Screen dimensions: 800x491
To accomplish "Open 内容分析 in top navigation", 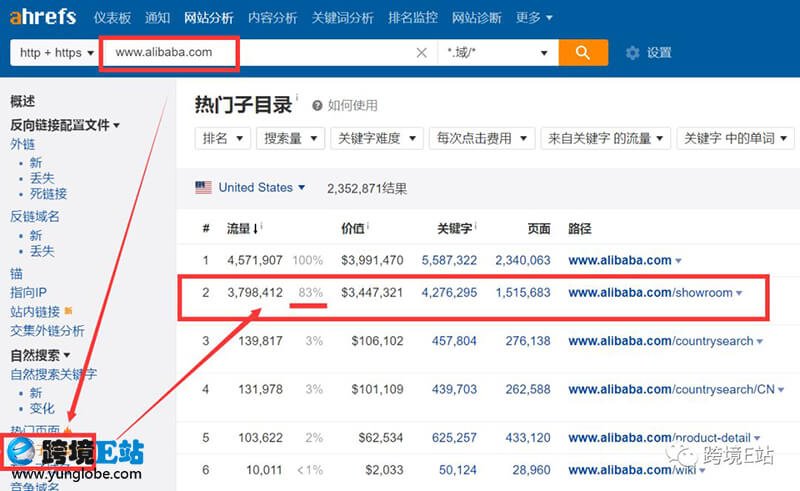I will [272, 18].
